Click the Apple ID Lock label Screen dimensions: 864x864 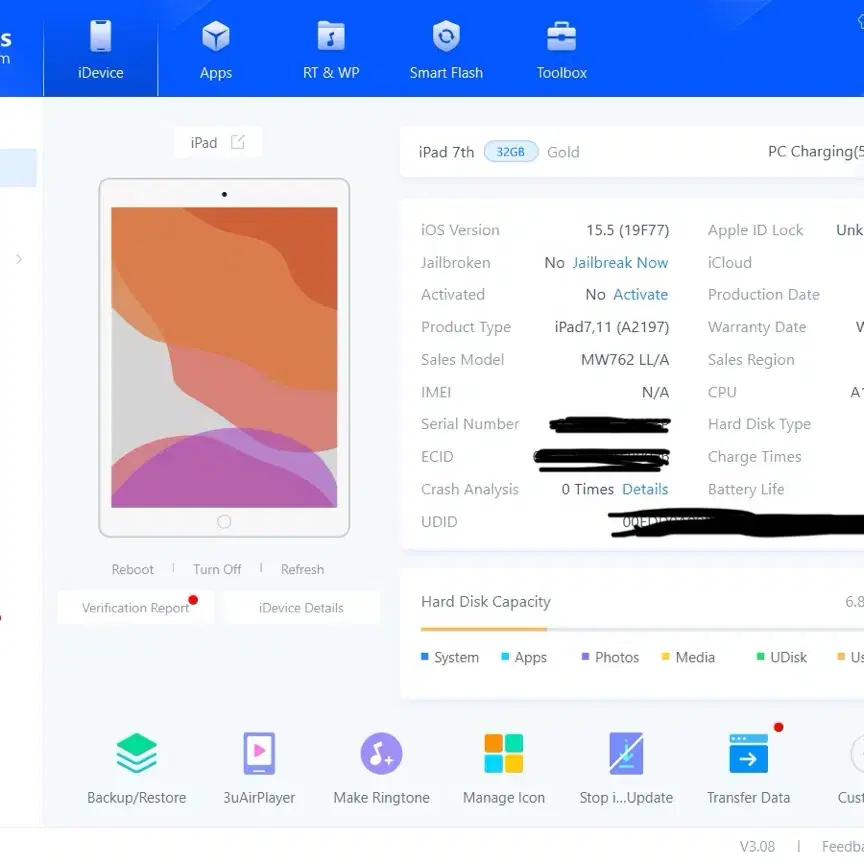[755, 230]
